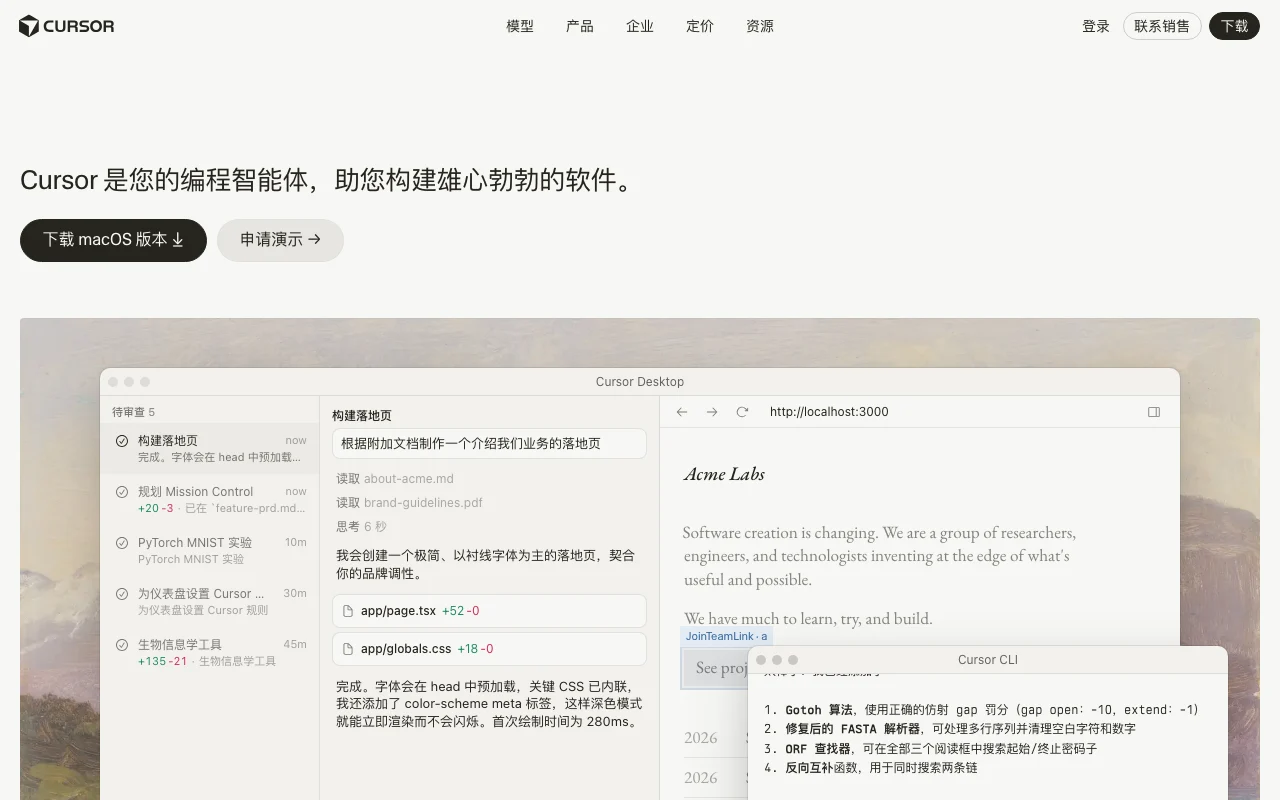Screen dimensions: 1280x800
Task: Download the macOS version
Action: click(113, 240)
